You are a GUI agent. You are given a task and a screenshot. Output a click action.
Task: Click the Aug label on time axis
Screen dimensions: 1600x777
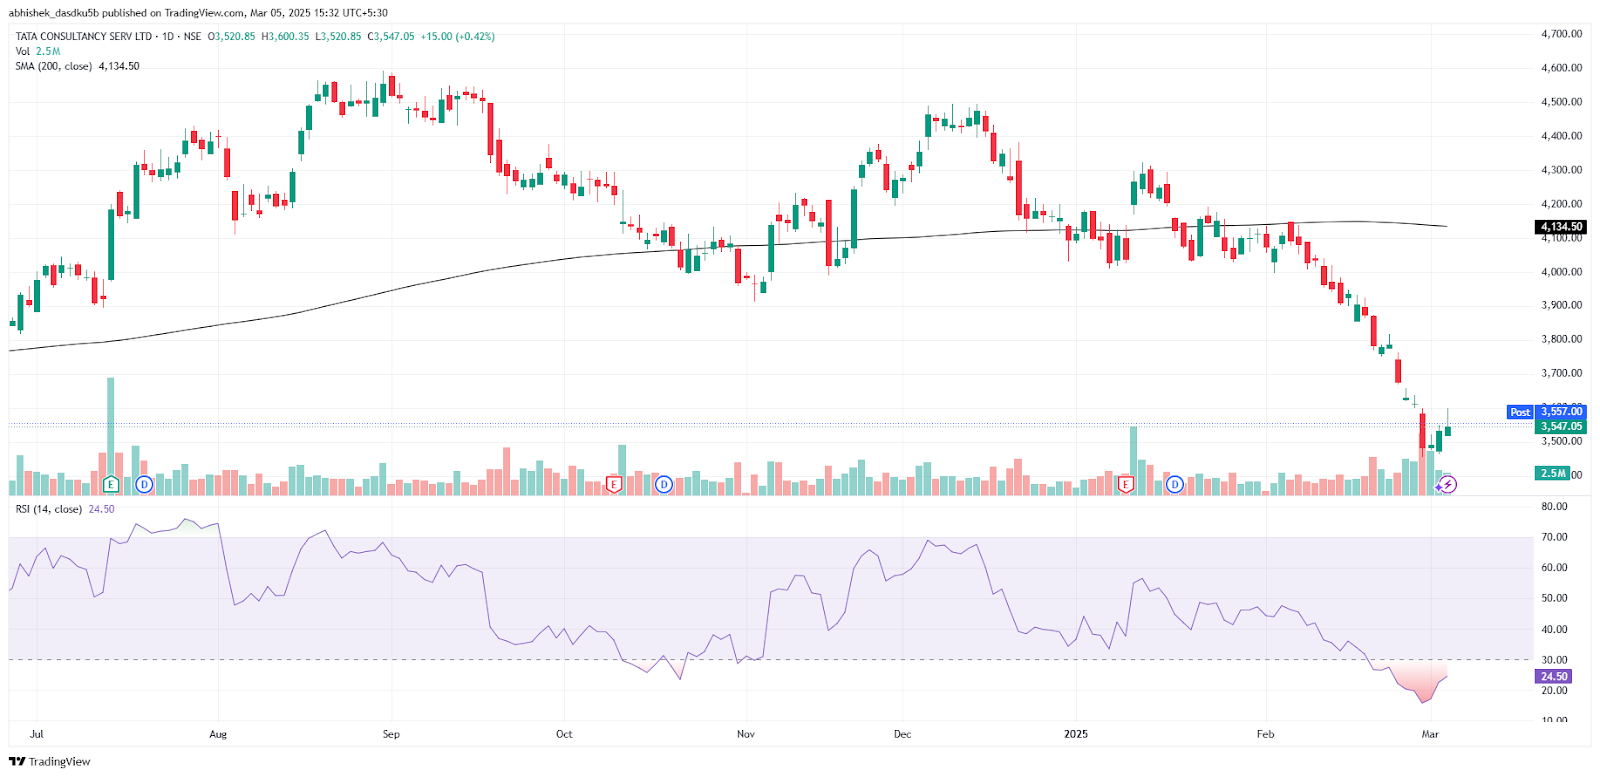(218, 734)
